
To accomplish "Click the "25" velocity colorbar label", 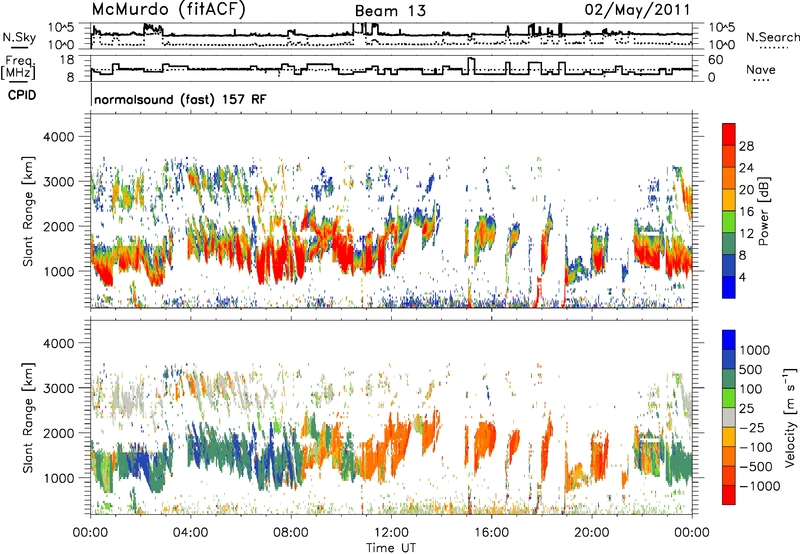I will pos(746,409).
